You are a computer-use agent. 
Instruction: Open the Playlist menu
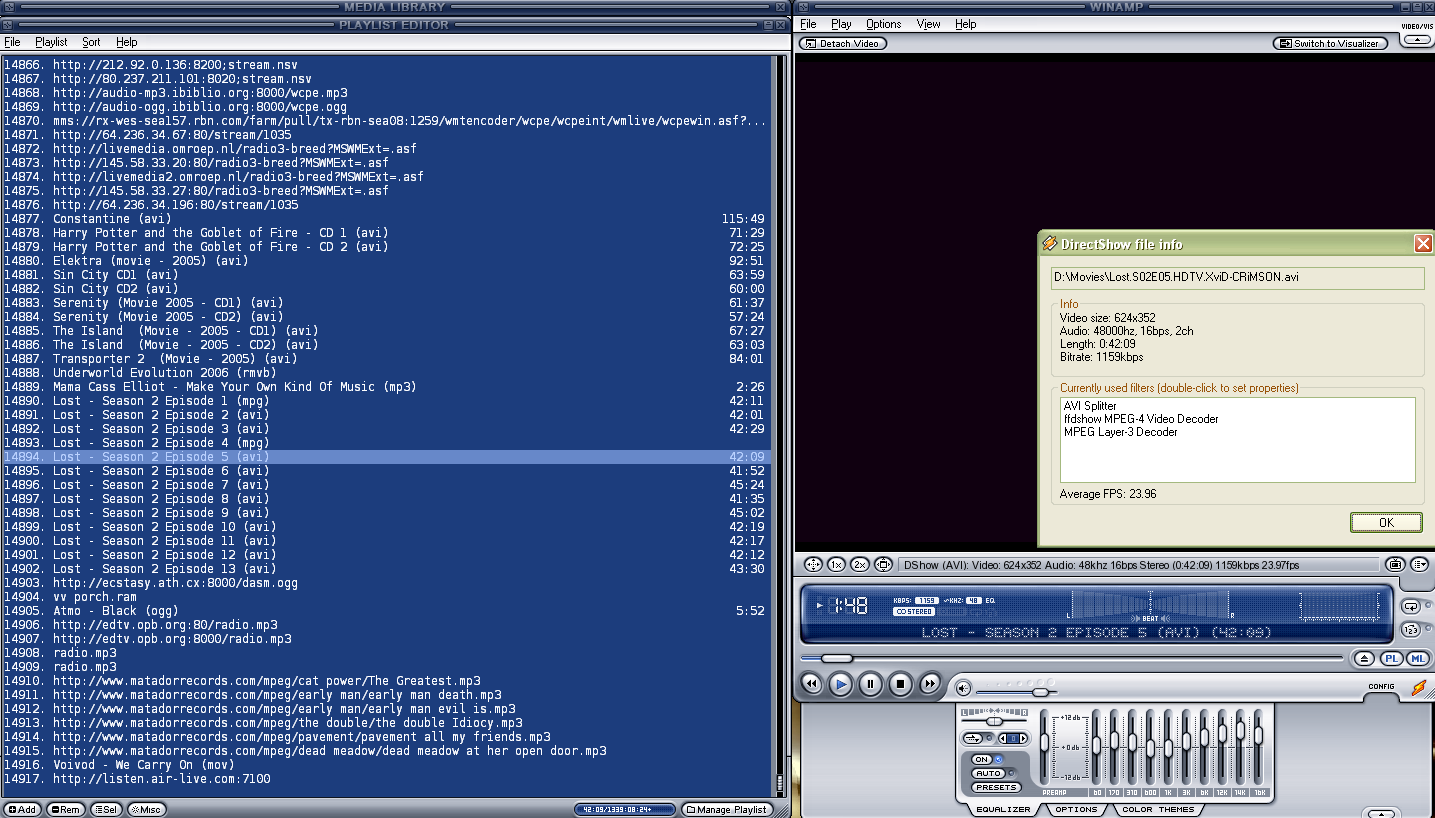51,42
